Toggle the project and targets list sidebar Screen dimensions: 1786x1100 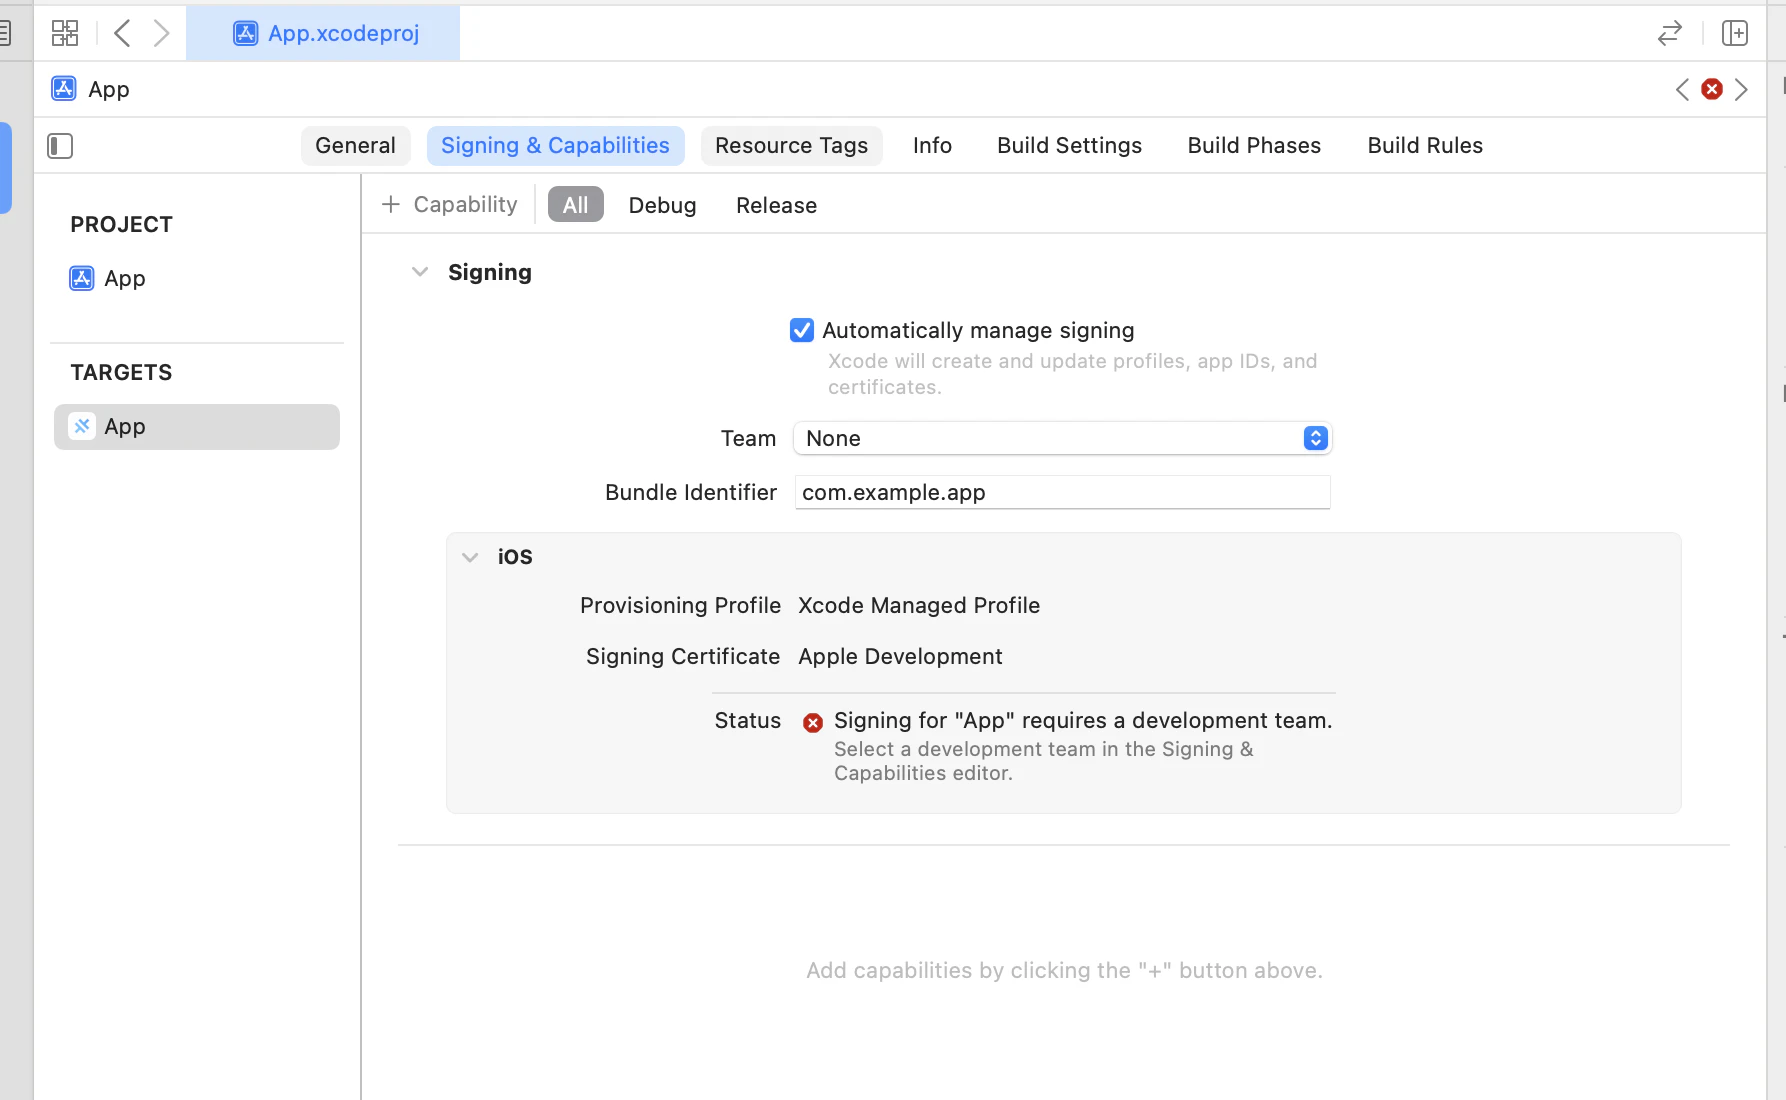60,146
